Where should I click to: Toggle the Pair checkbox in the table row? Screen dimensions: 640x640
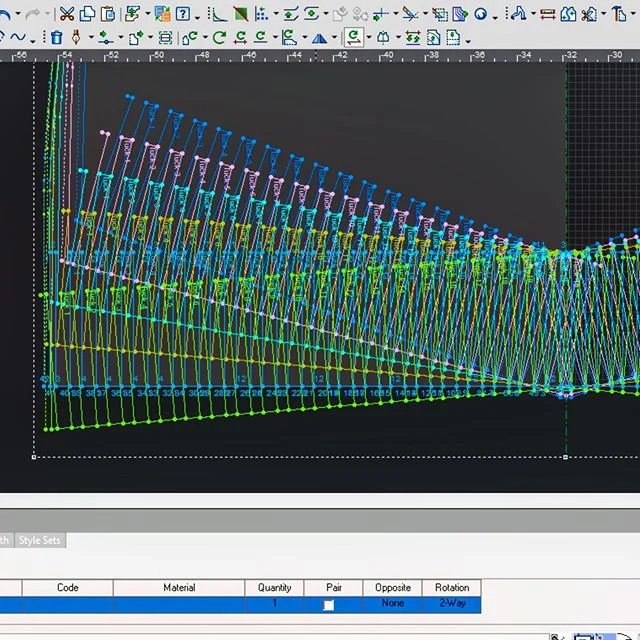point(328,605)
